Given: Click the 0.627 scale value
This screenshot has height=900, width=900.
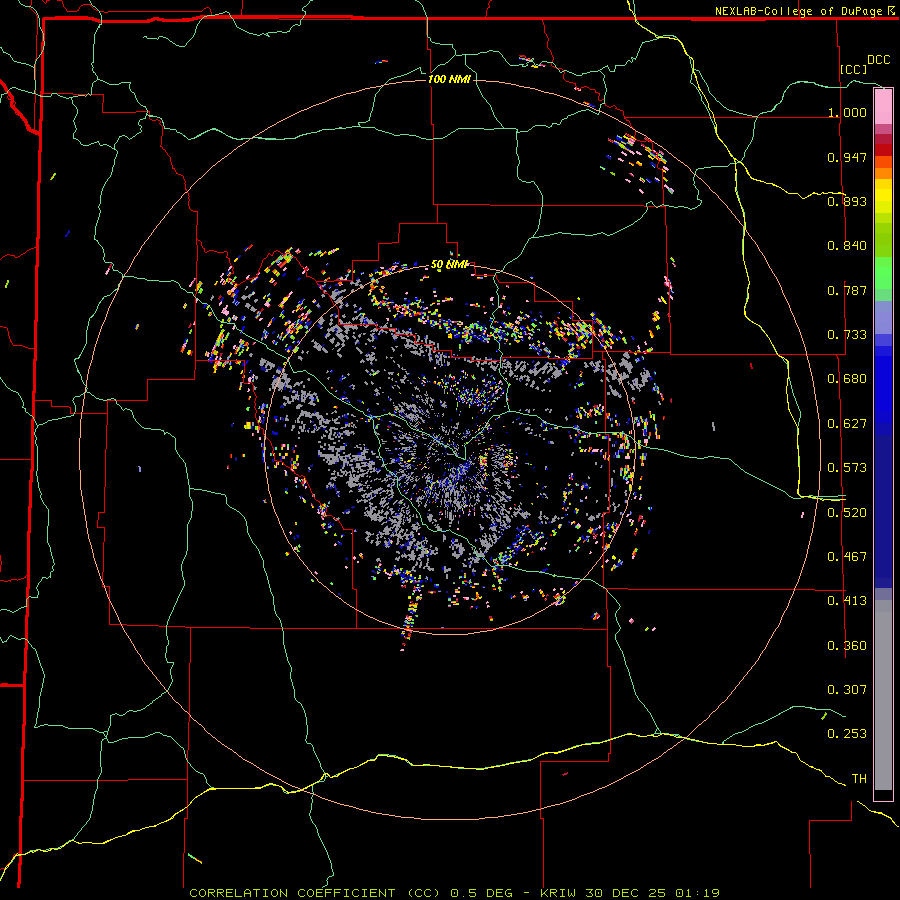Looking at the screenshot, I should pyautogui.click(x=847, y=424).
